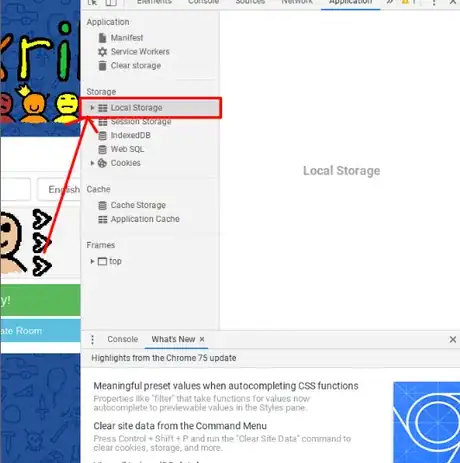The image size is (460, 463).
Task: Click the Chrome 75 update thumbnail
Action: [x=426, y=422]
